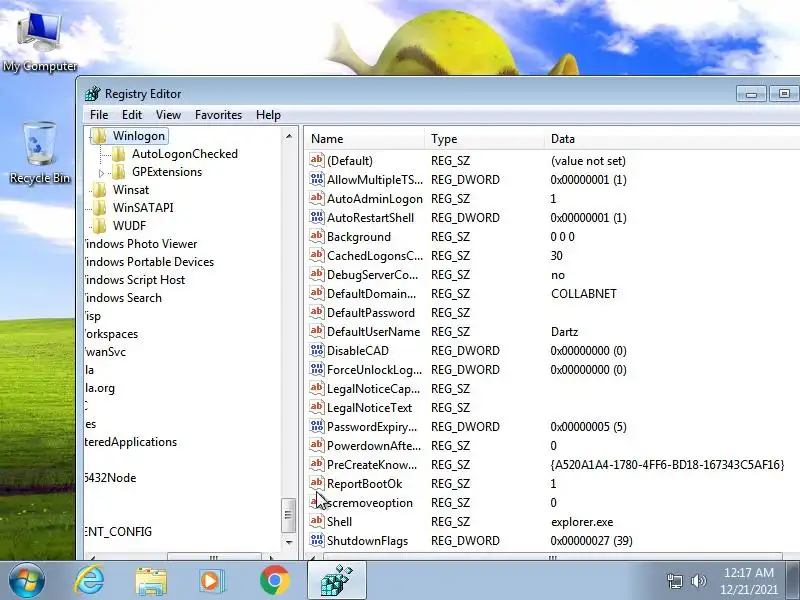Click the Background value string icon
This screenshot has width=800, height=600.
coord(316,236)
